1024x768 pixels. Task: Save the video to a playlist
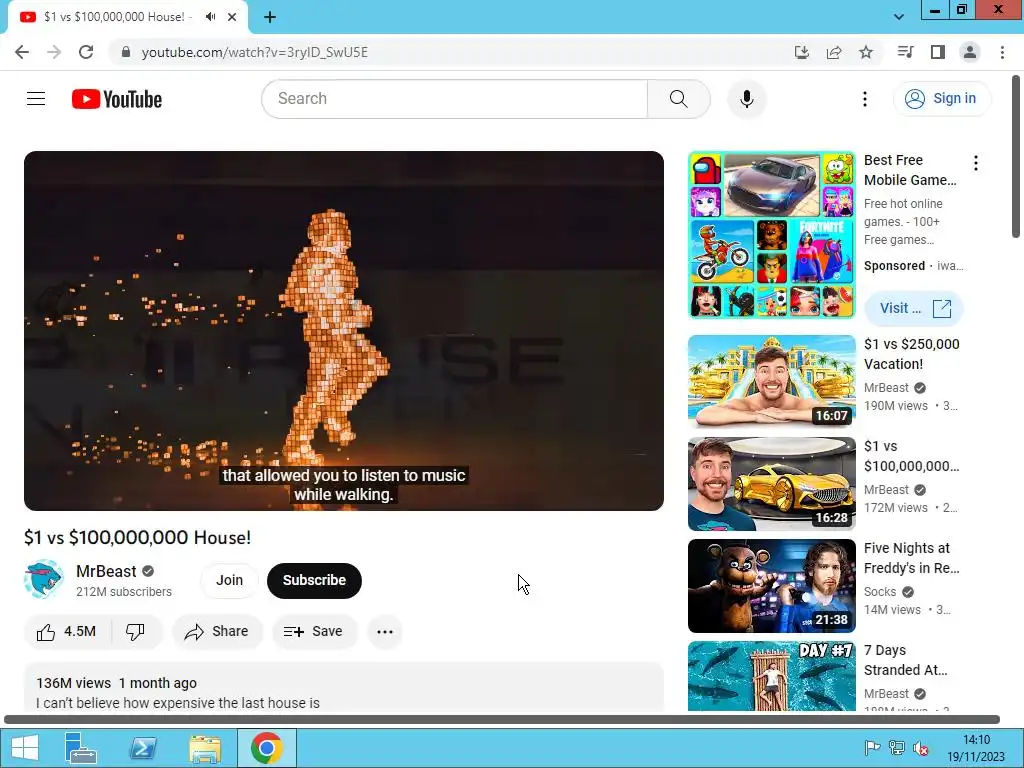(x=314, y=632)
